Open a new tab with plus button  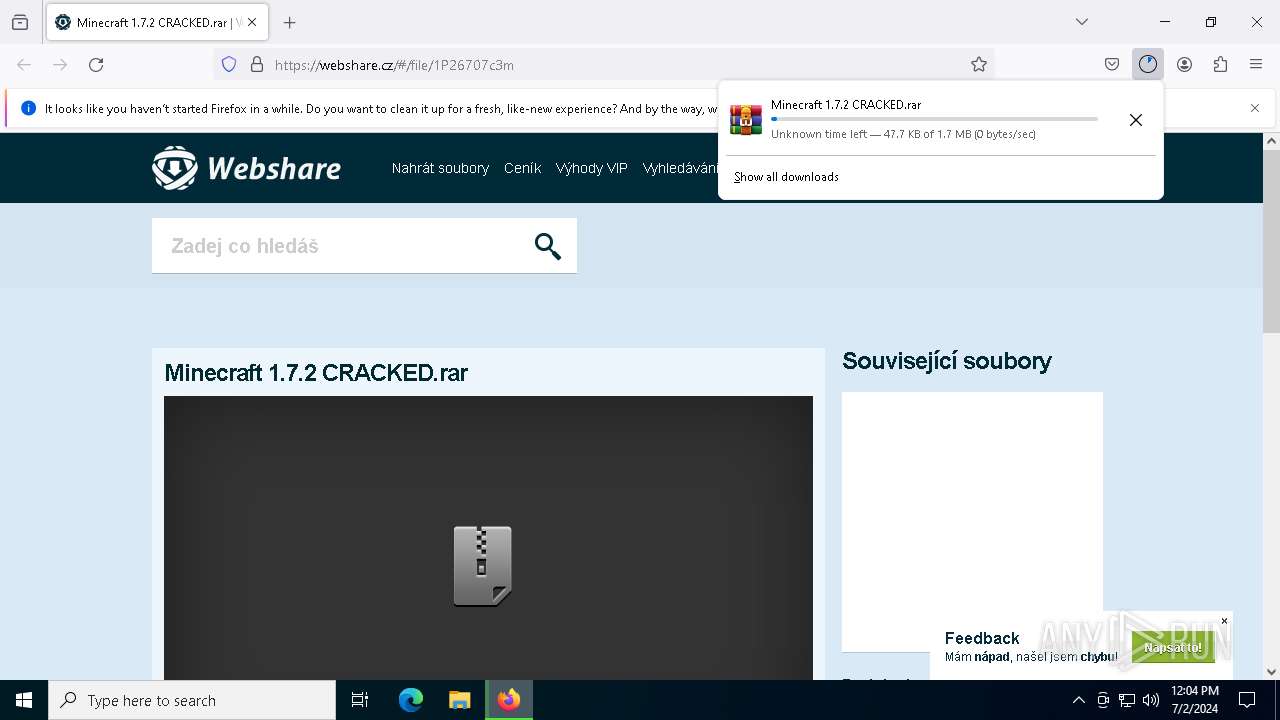click(x=290, y=22)
